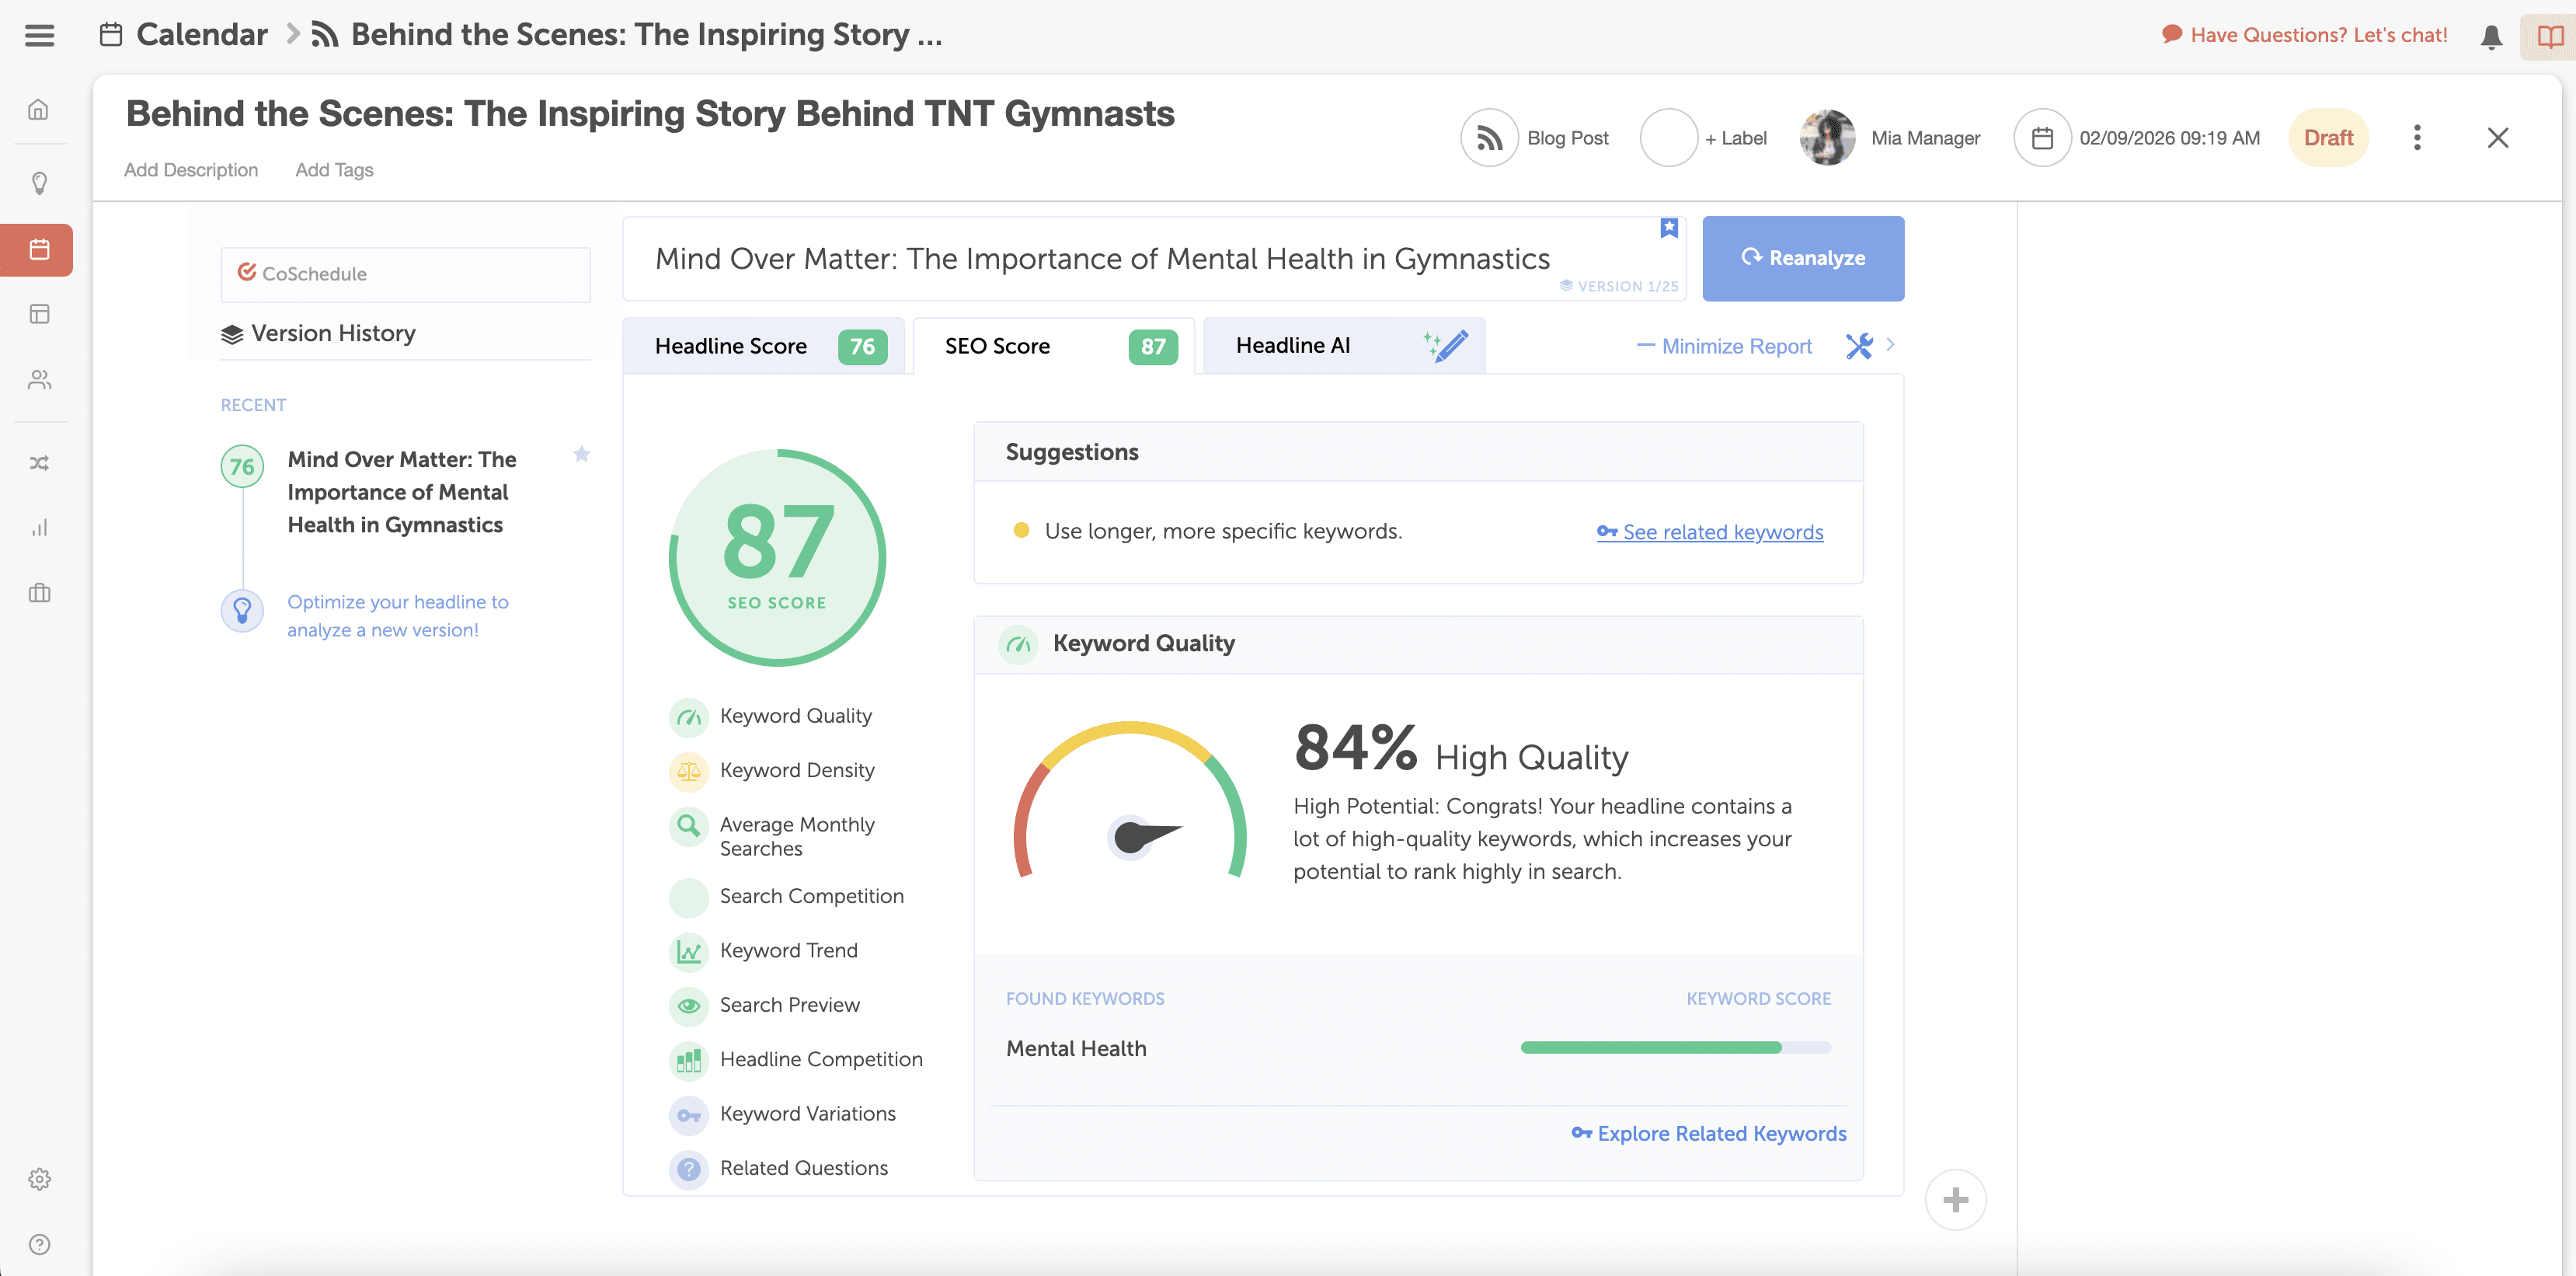2576x1276 pixels.
Task: Open the Ideas lightbulb sidebar icon
Action: [39, 183]
